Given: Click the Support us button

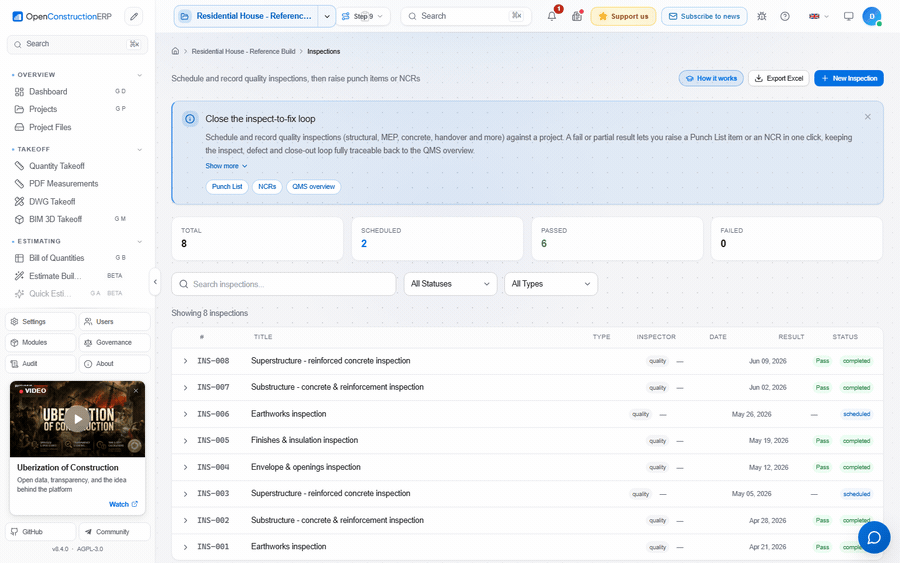Looking at the screenshot, I should click(x=623, y=16).
